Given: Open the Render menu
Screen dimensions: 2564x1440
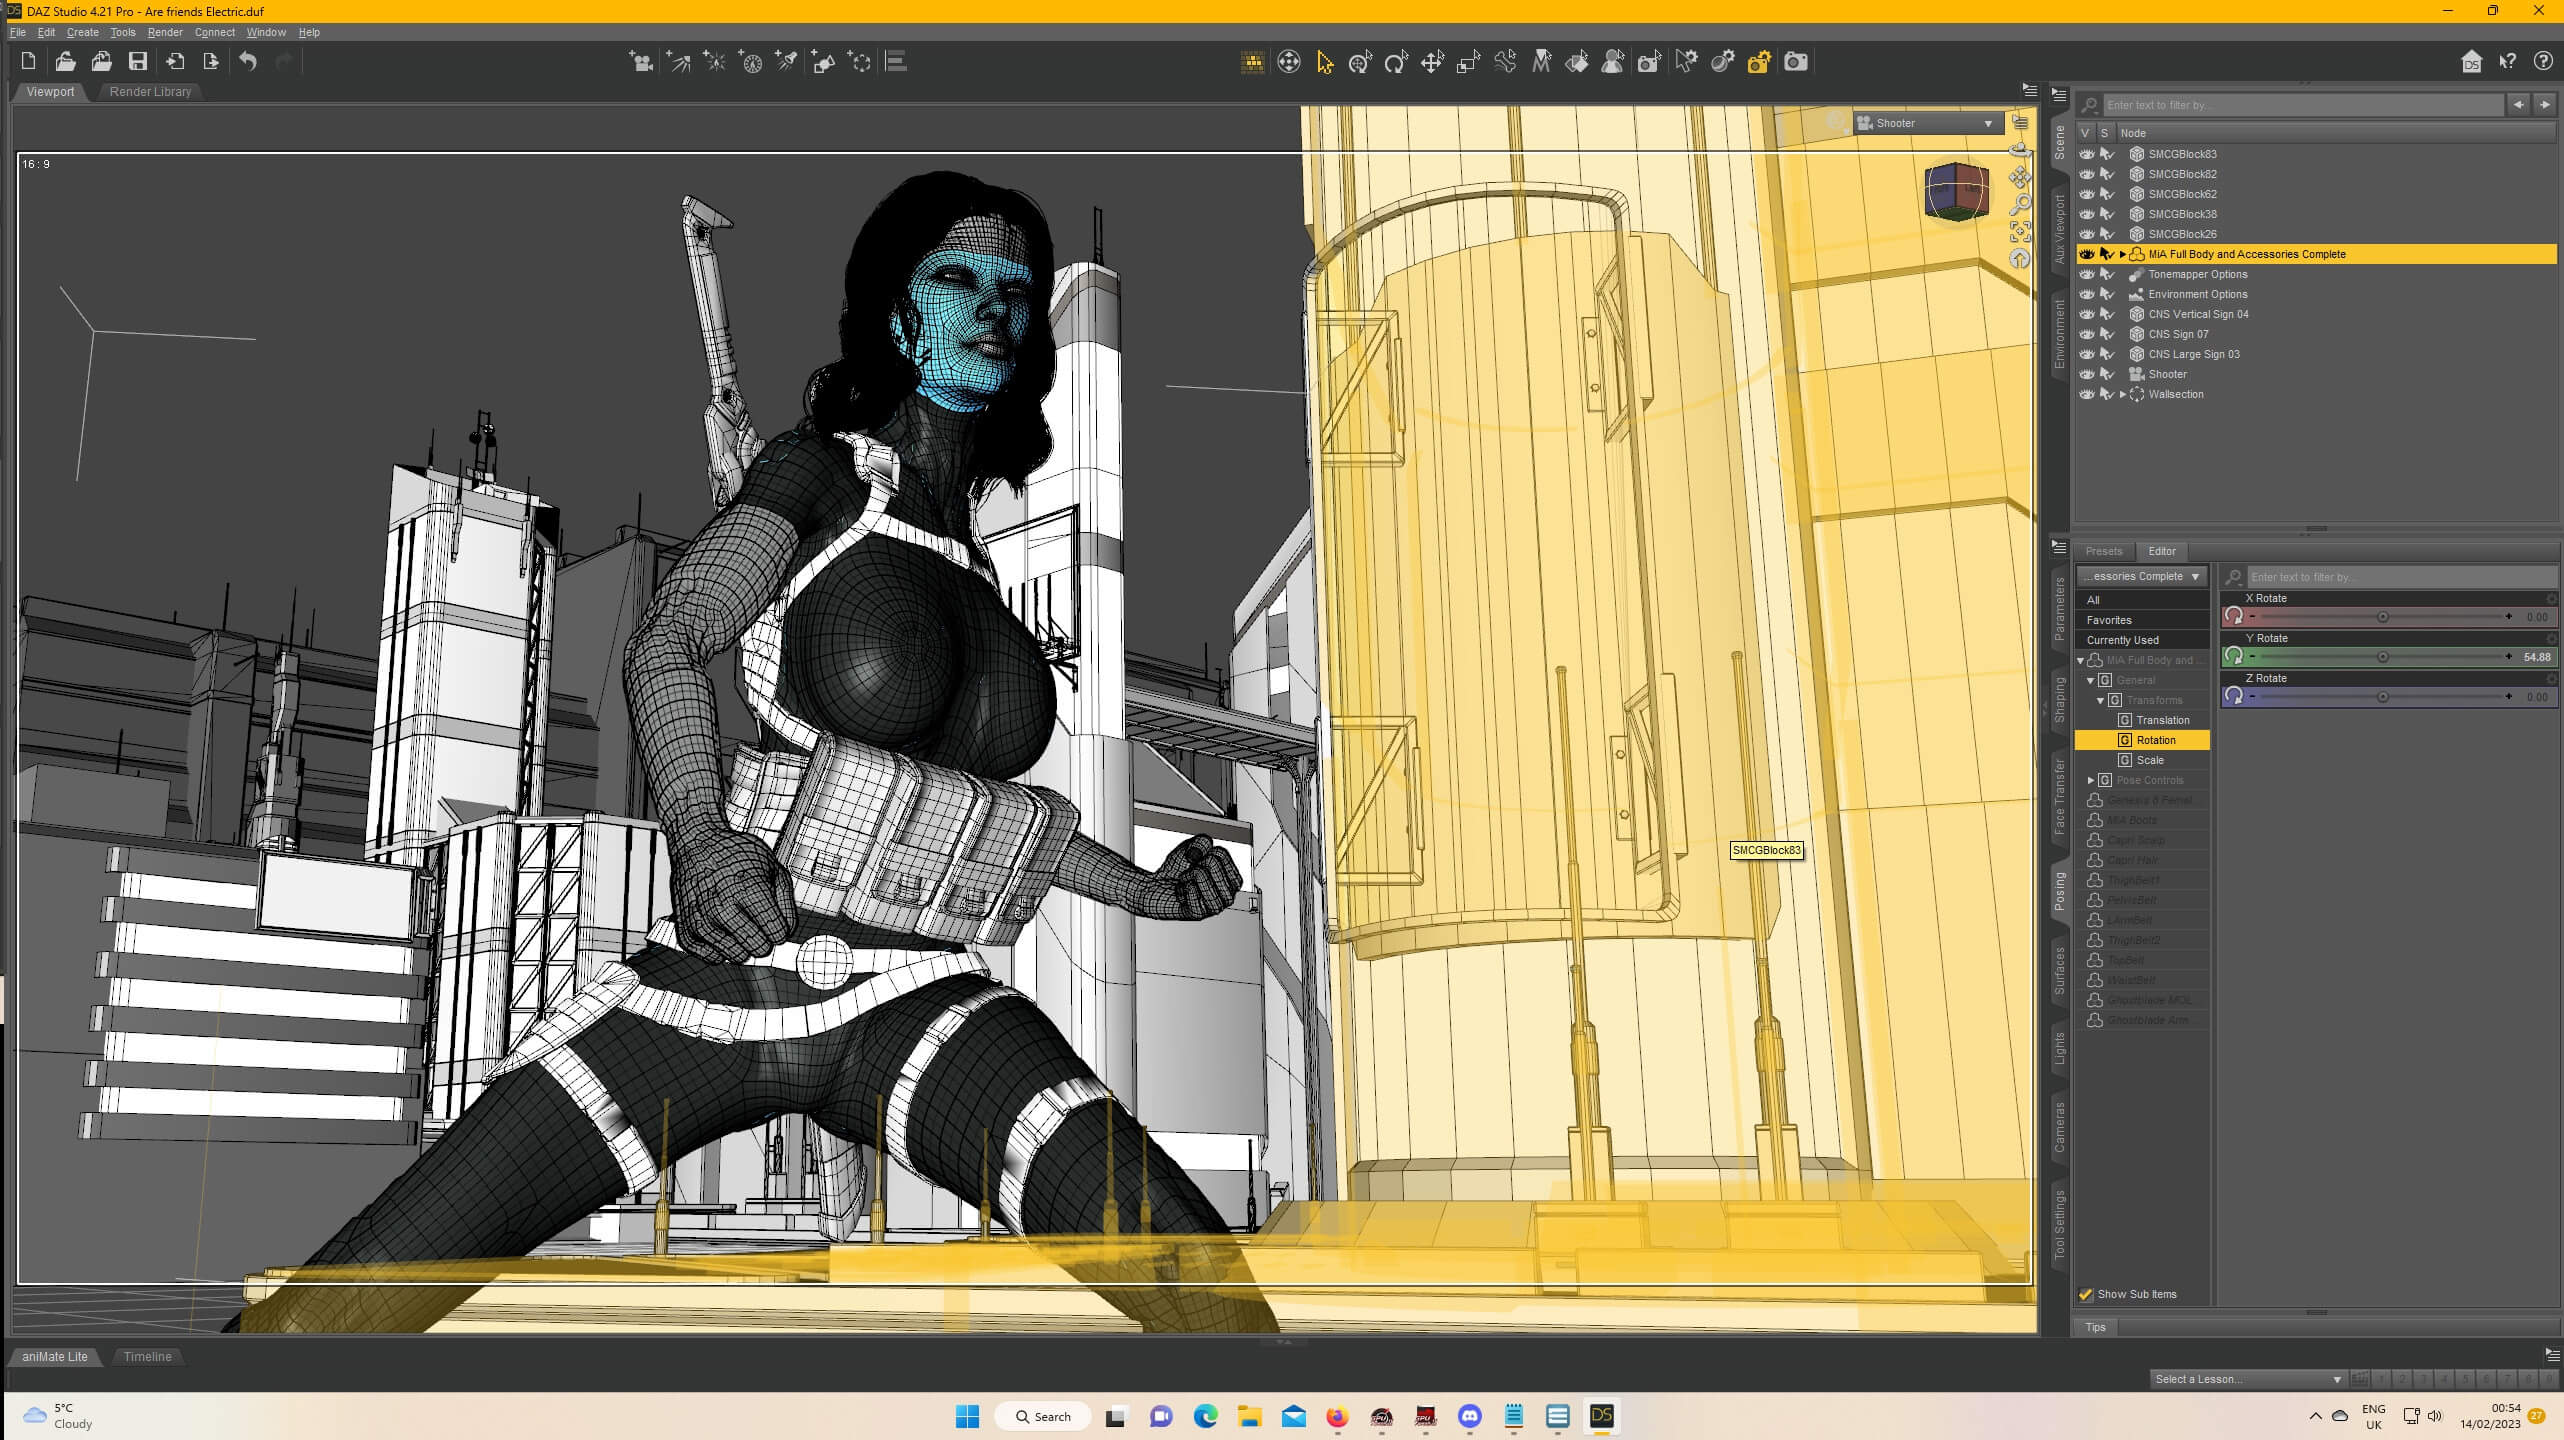Looking at the screenshot, I should [x=165, y=32].
